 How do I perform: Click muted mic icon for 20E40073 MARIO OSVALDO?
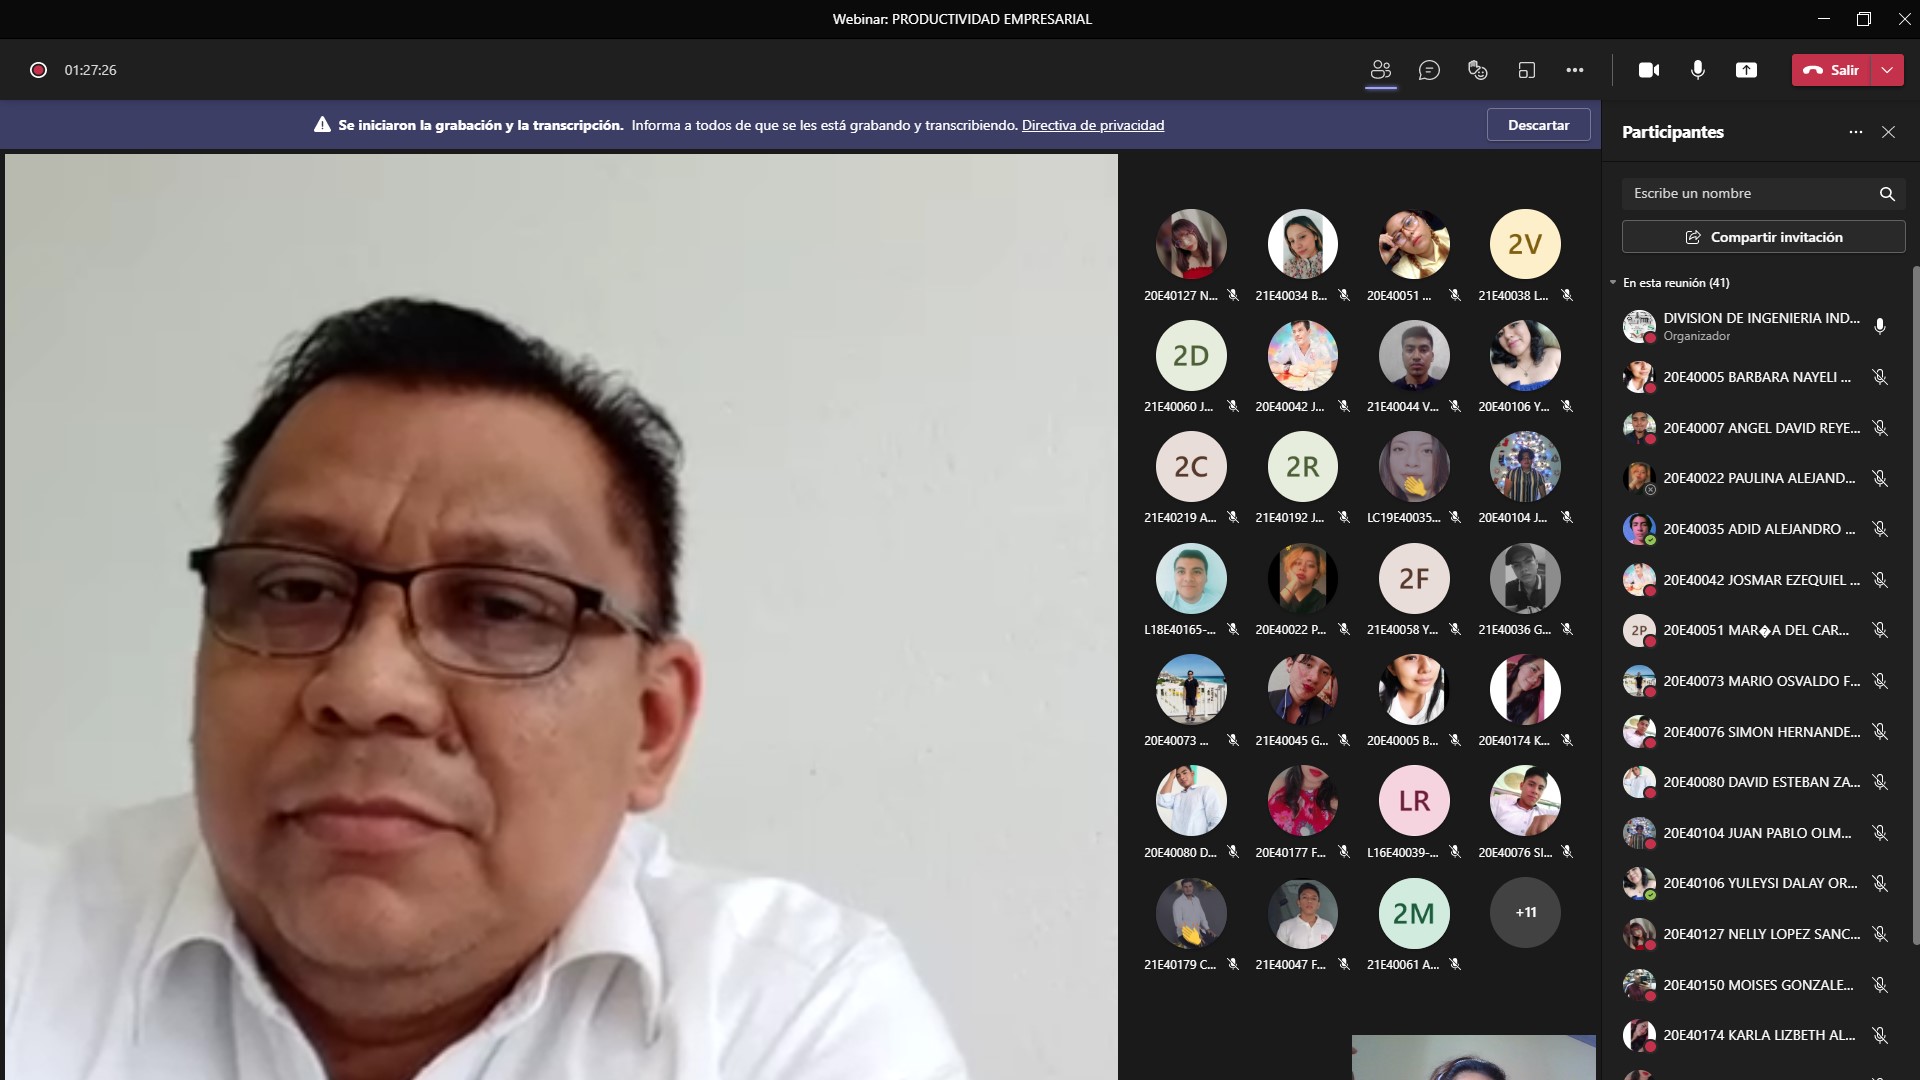tap(1880, 681)
